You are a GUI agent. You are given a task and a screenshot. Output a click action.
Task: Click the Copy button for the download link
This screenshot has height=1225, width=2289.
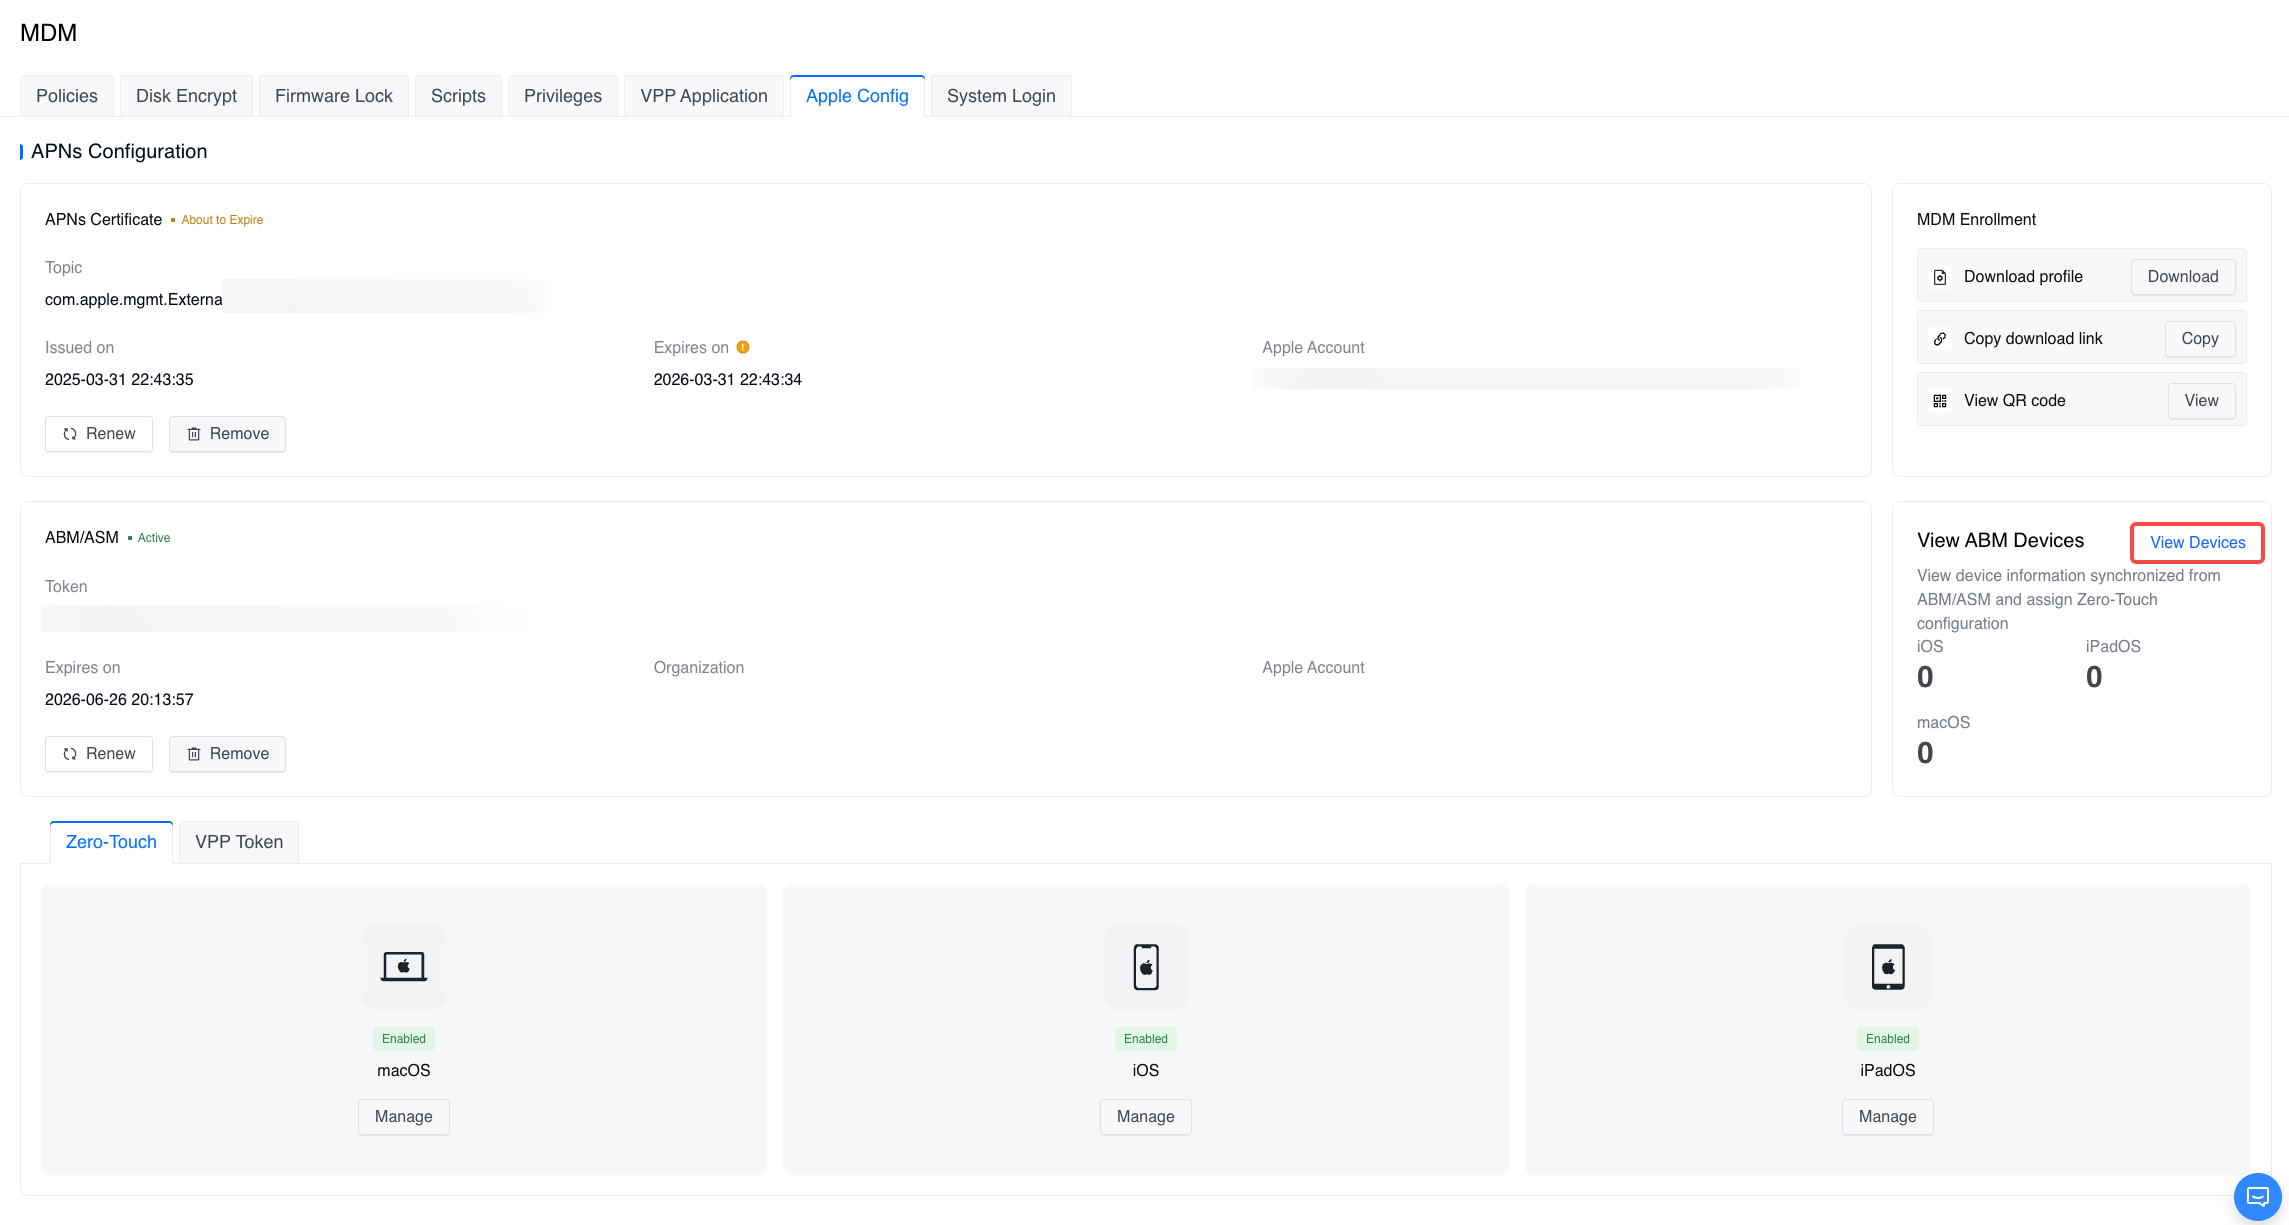[2199, 339]
